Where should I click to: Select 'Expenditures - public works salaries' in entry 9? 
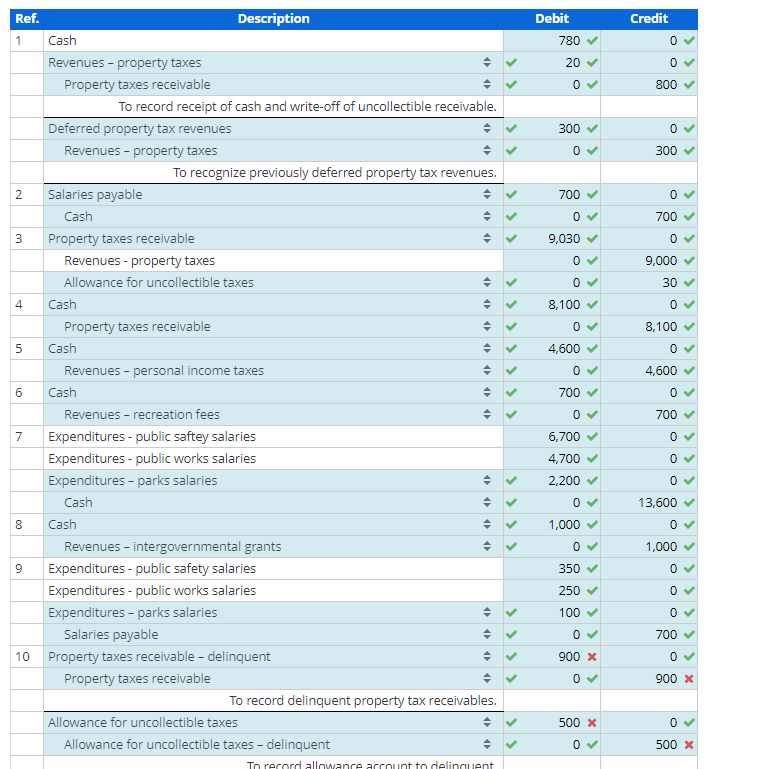[x=152, y=590]
